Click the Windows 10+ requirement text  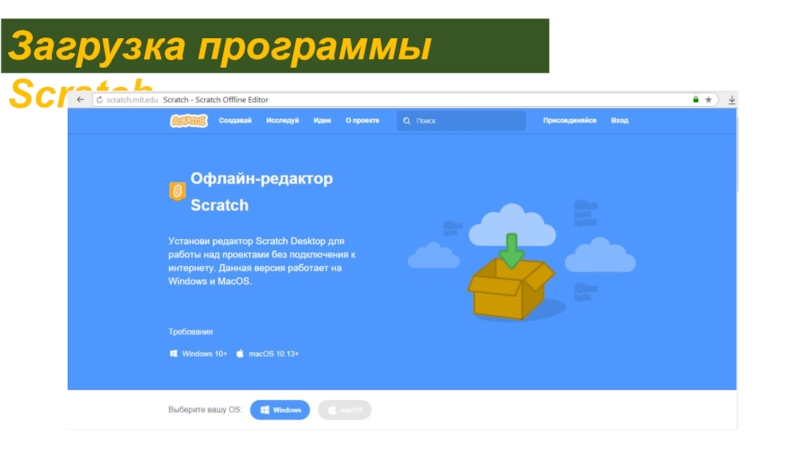point(204,354)
